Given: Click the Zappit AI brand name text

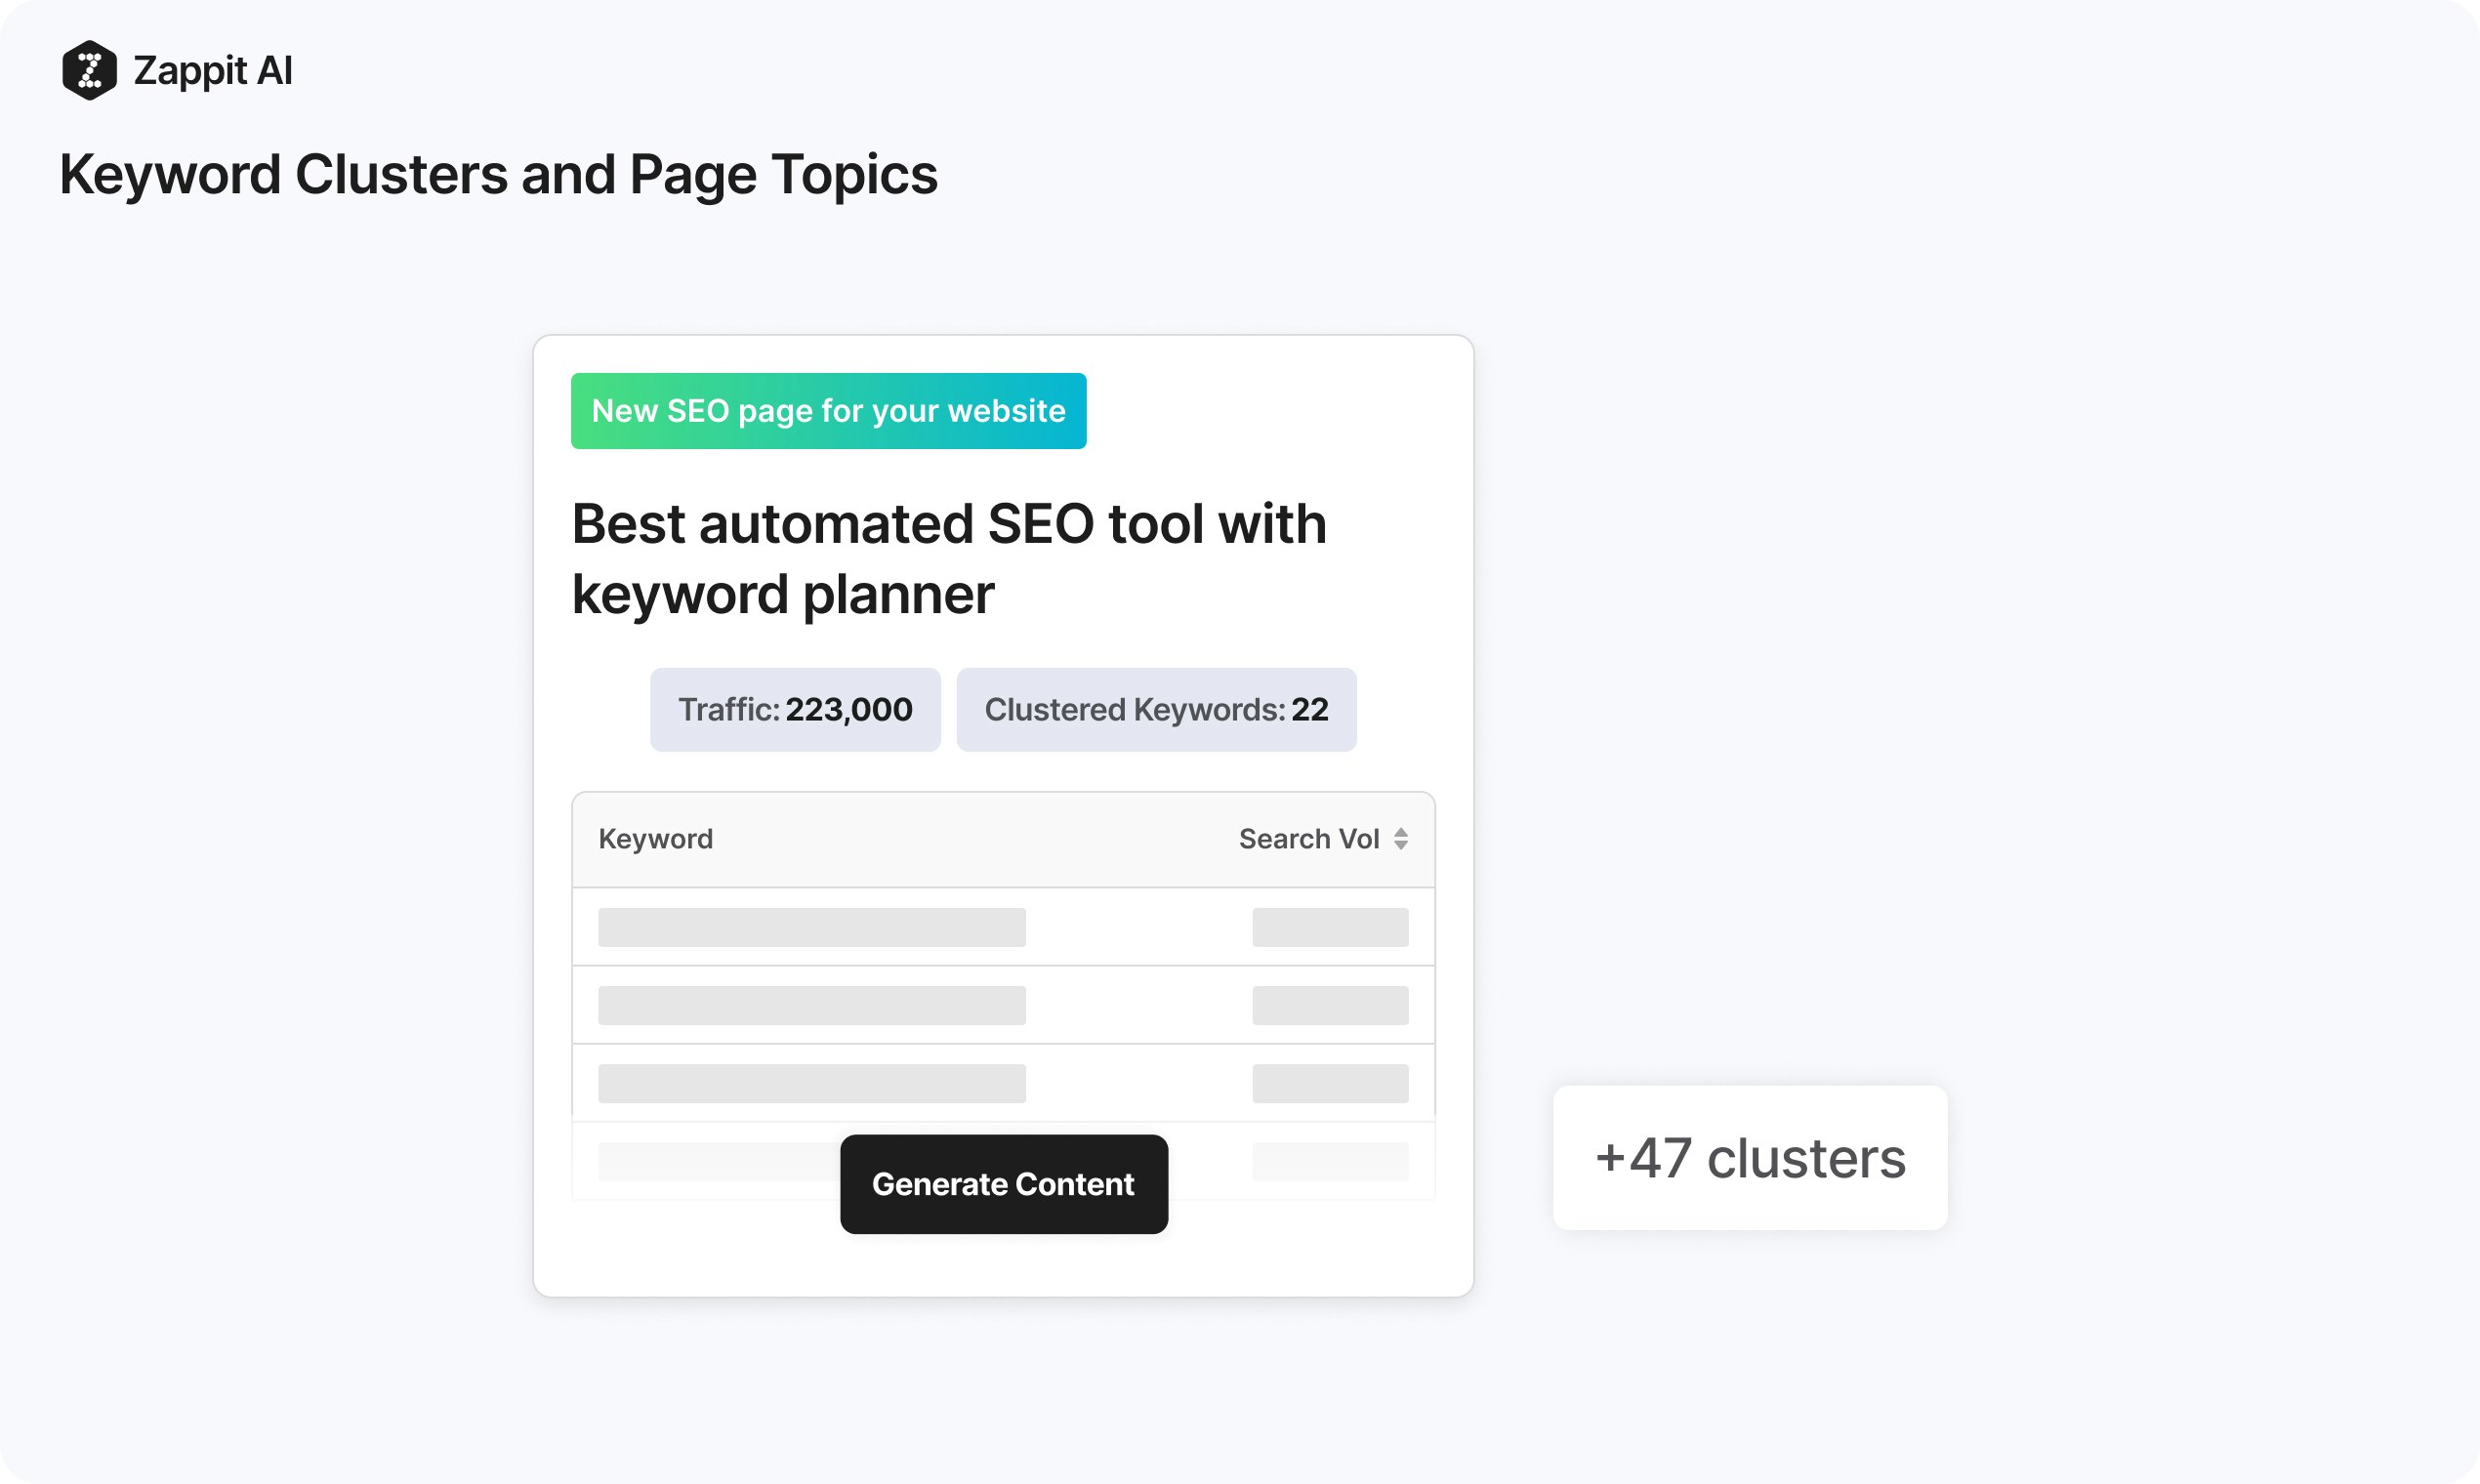Looking at the screenshot, I should click(213, 71).
